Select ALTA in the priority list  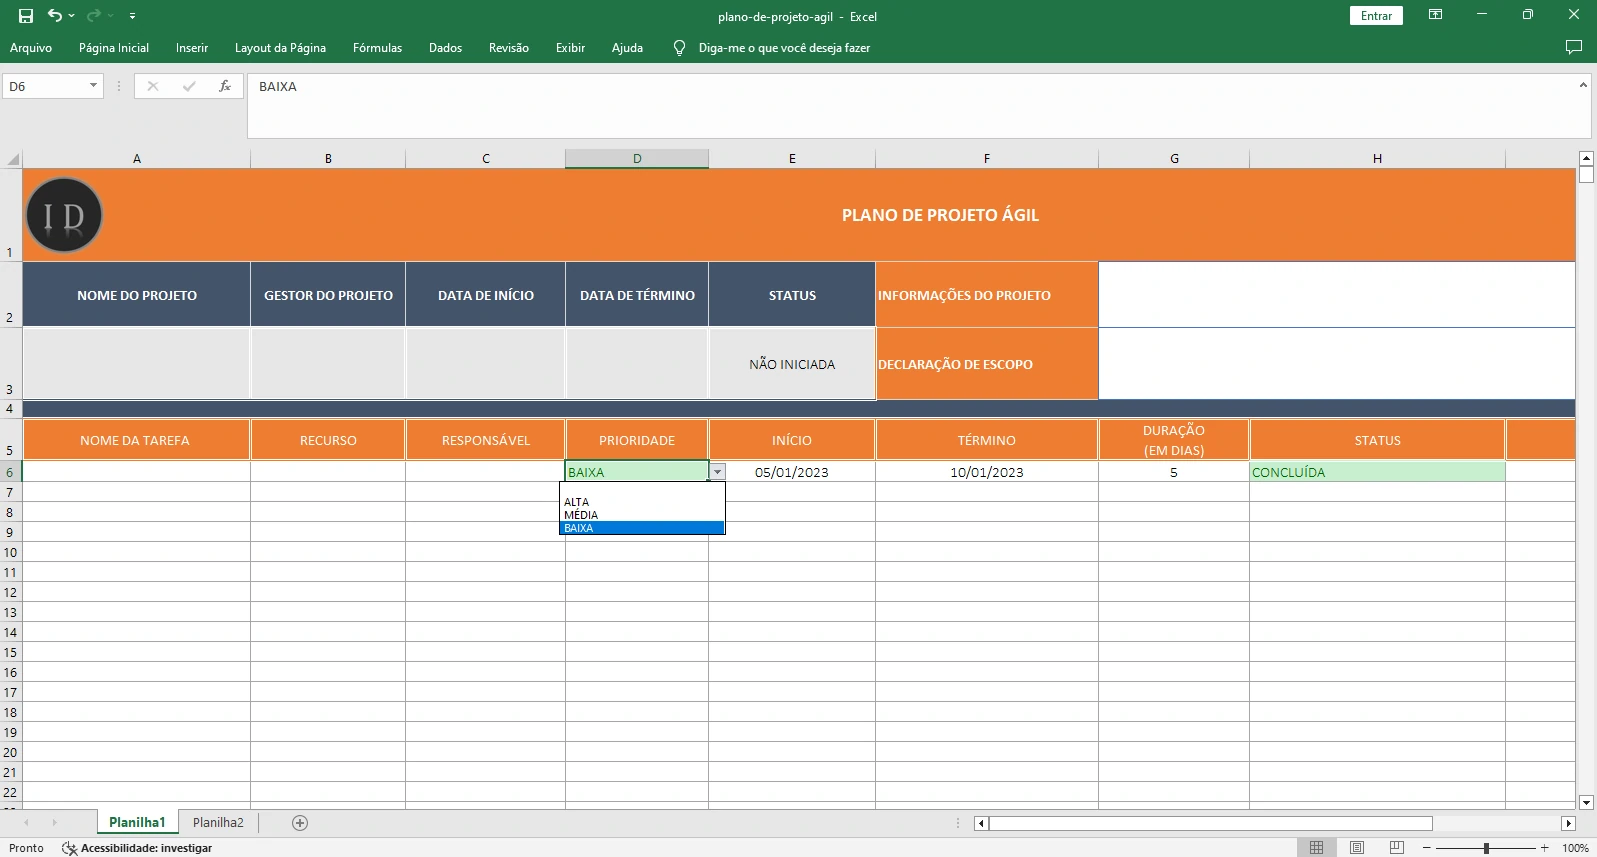pyautogui.click(x=577, y=502)
